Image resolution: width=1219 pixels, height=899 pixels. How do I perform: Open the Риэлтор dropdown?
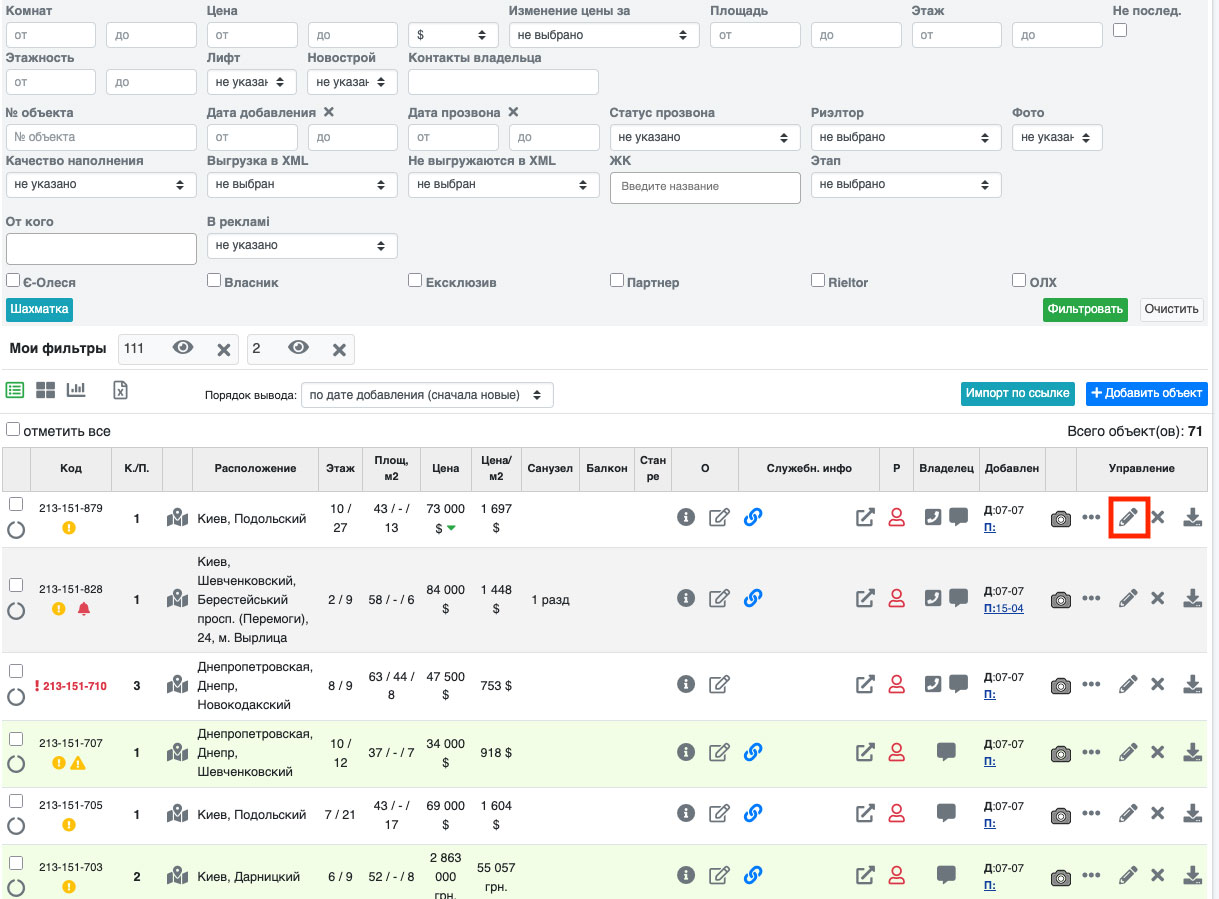[905, 137]
